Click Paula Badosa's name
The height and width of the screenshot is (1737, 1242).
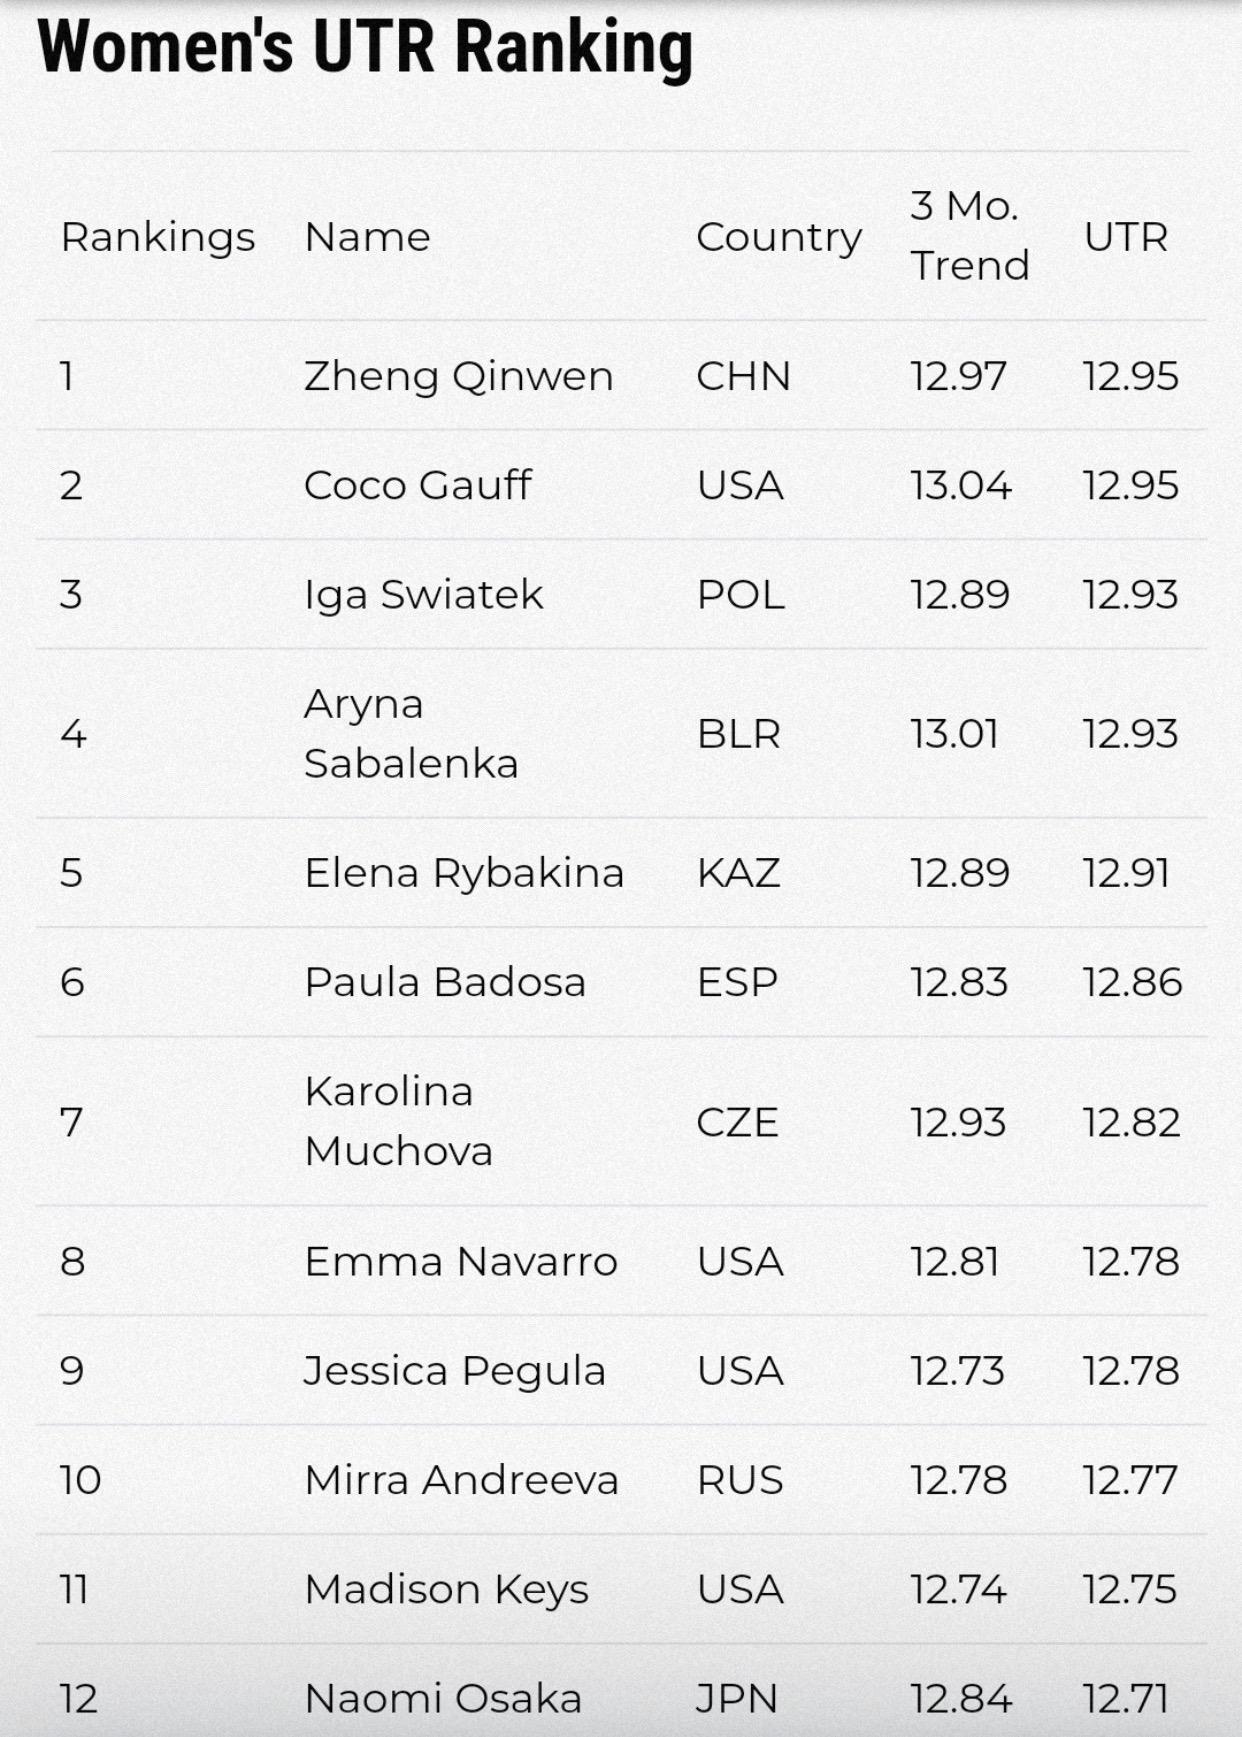[445, 982]
